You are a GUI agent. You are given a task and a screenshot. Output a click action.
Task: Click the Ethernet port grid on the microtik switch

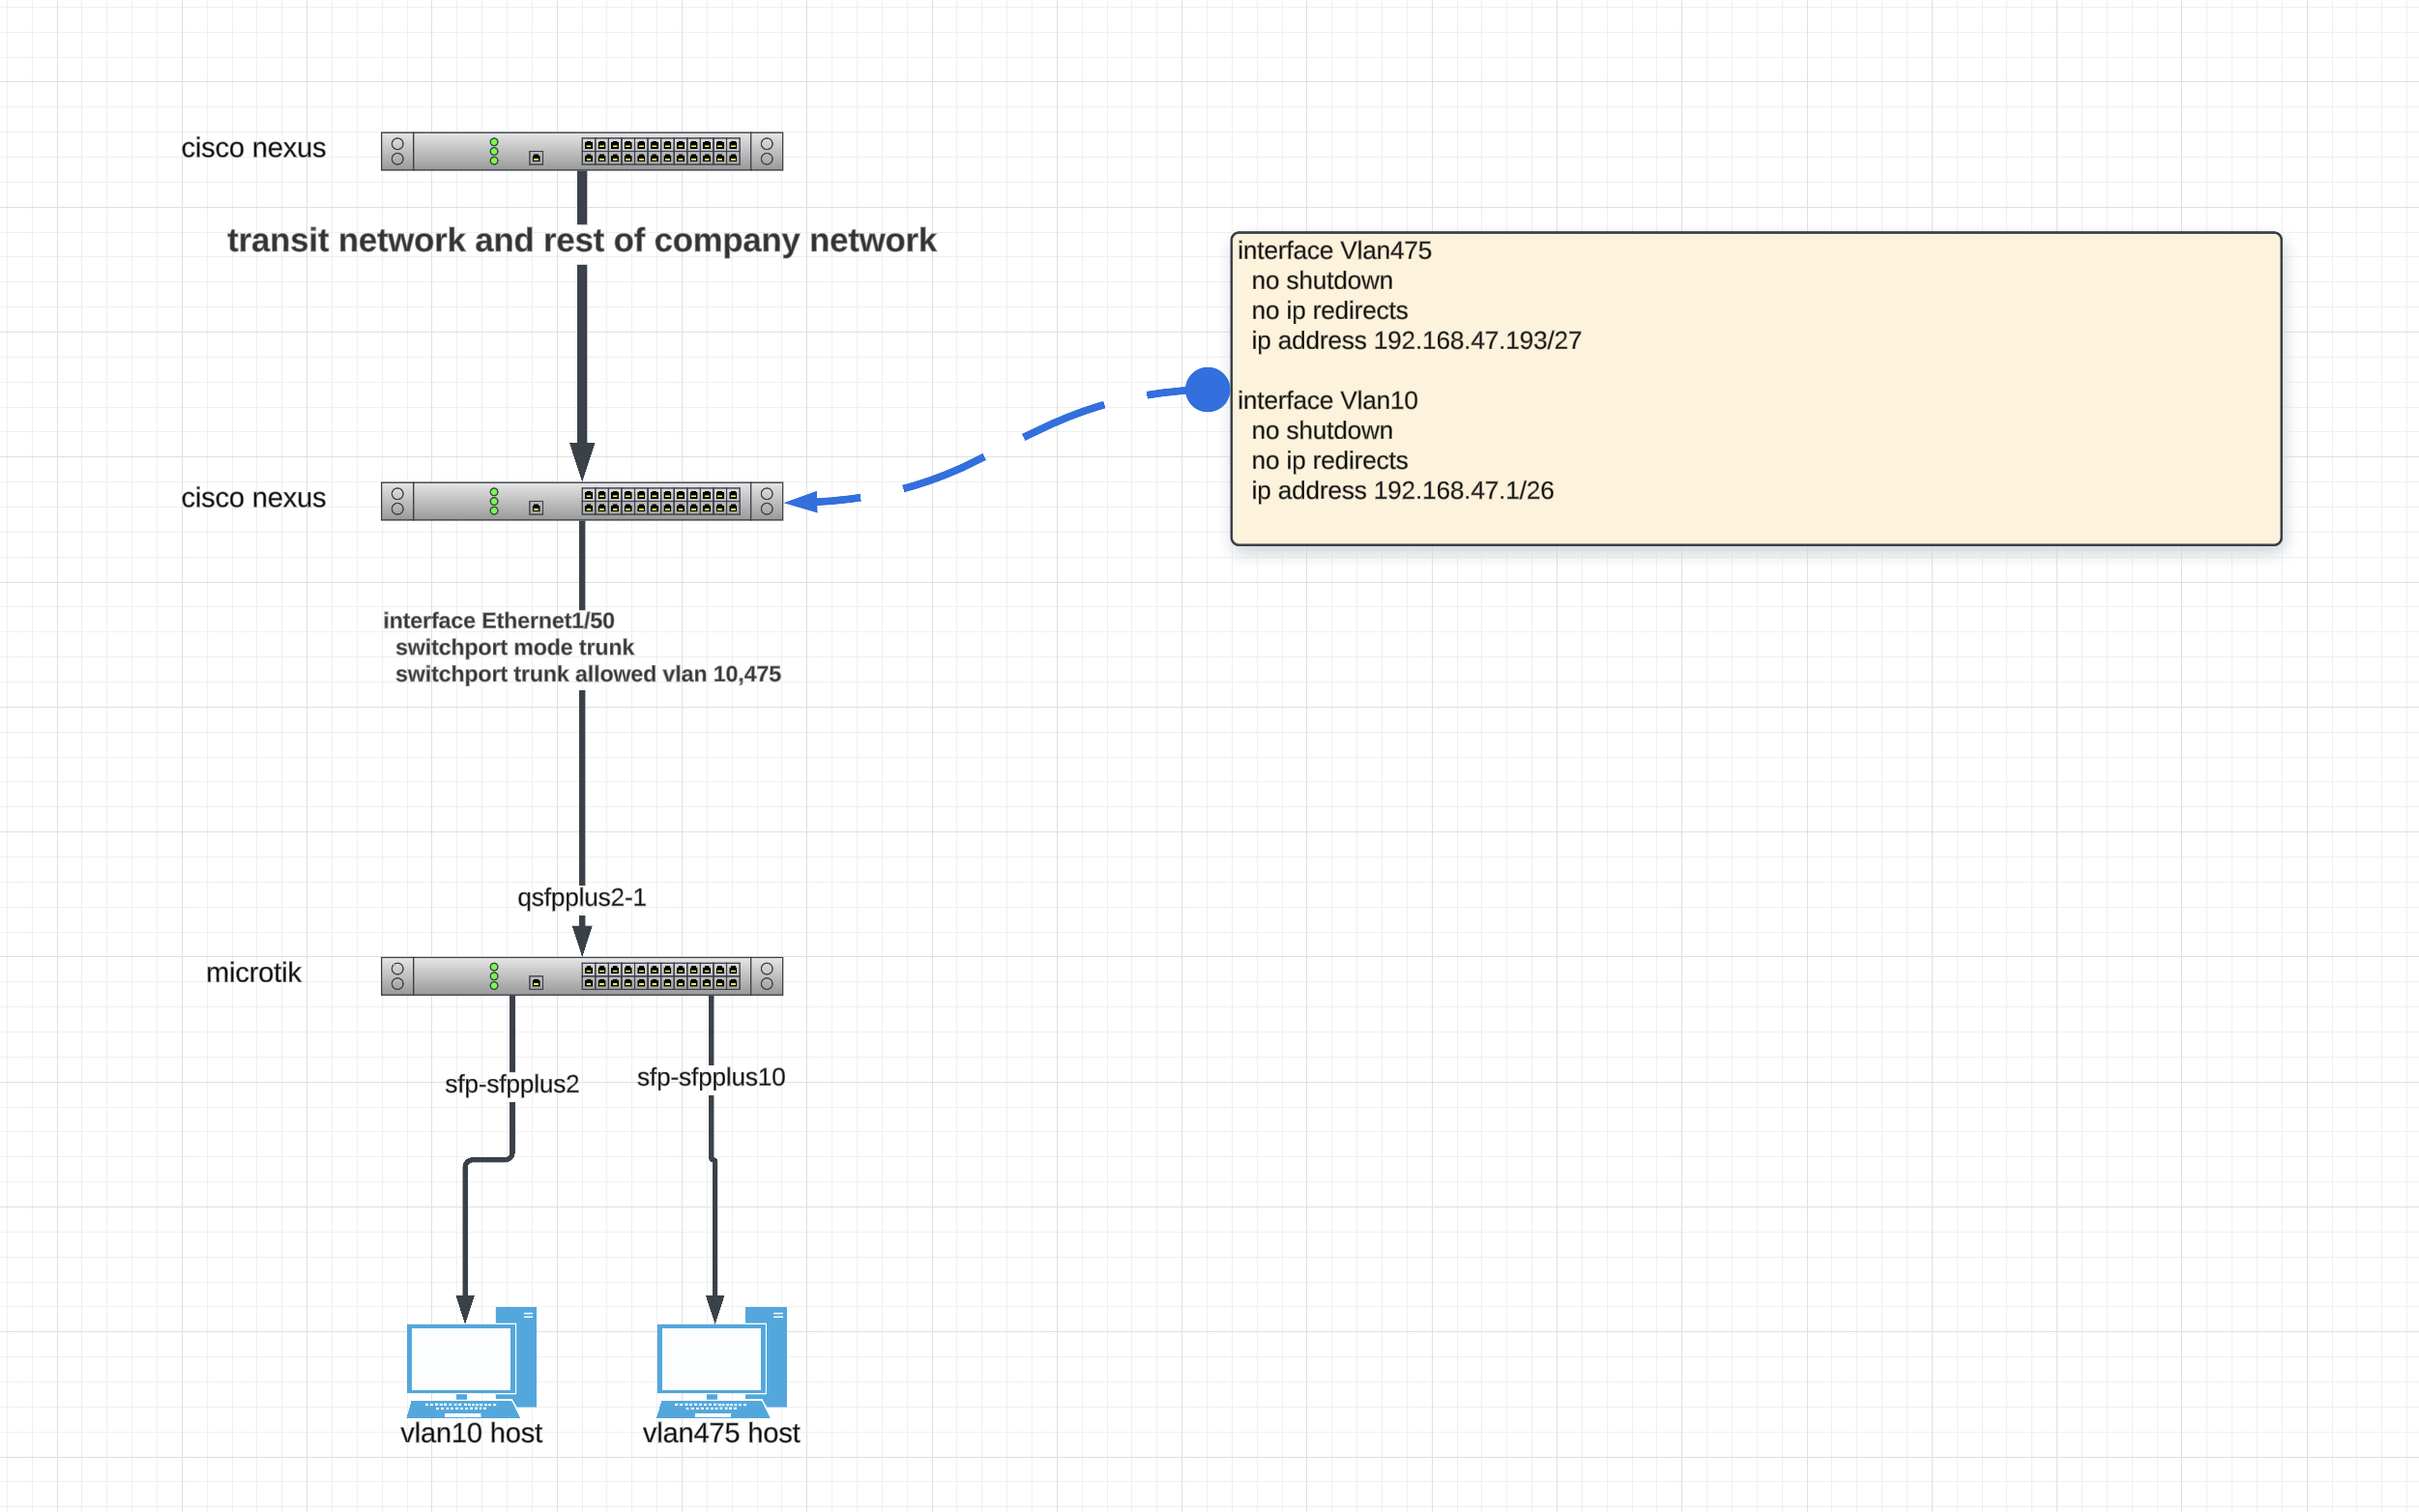click(660, 975)
